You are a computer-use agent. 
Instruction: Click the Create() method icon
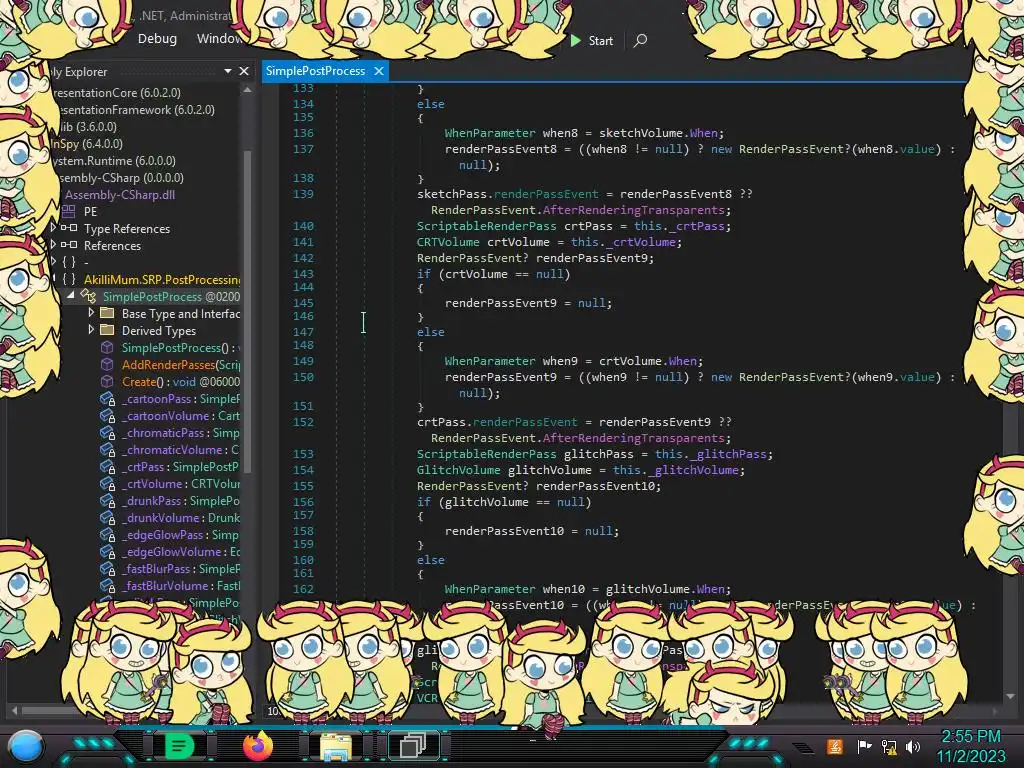[107, 381]
